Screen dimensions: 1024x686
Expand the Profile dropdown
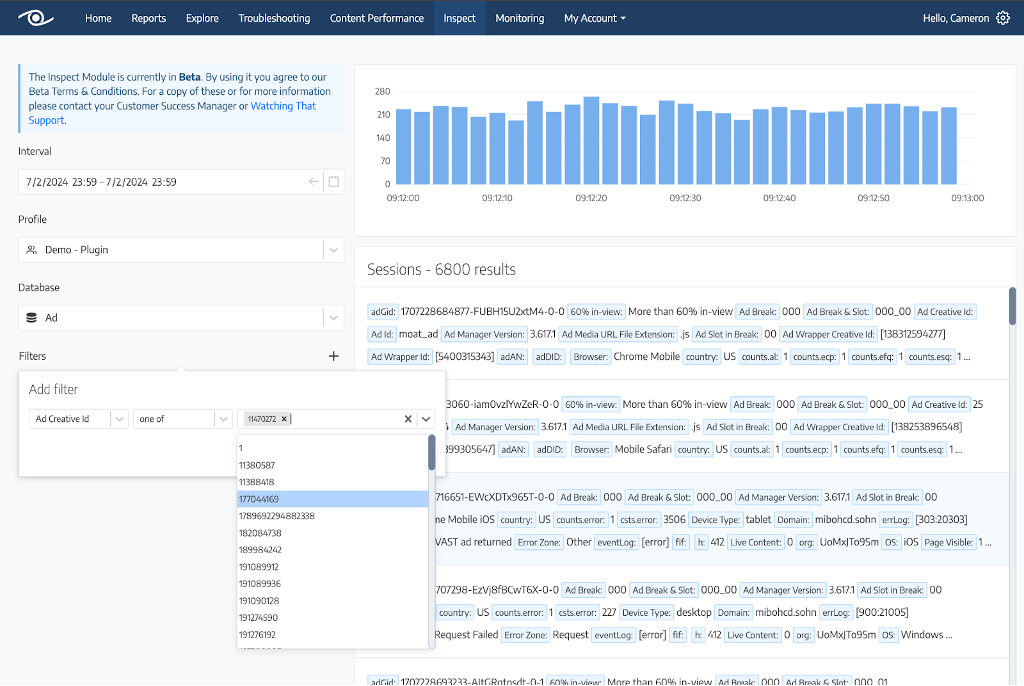[x=333, y=249]
